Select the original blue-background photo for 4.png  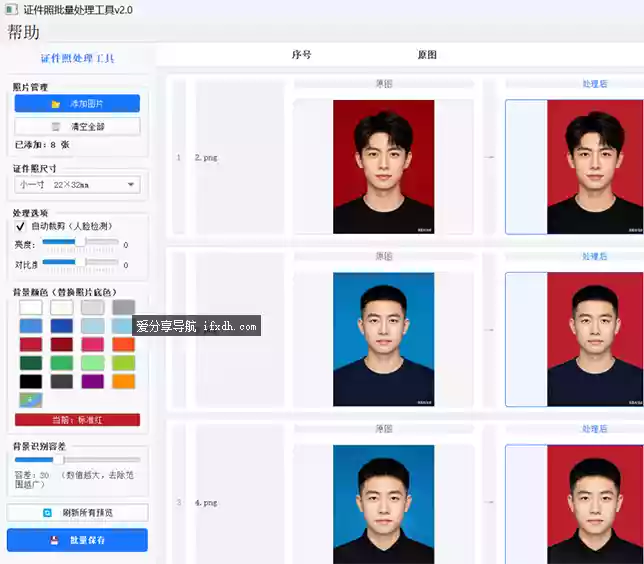click(x=384, y=504)
